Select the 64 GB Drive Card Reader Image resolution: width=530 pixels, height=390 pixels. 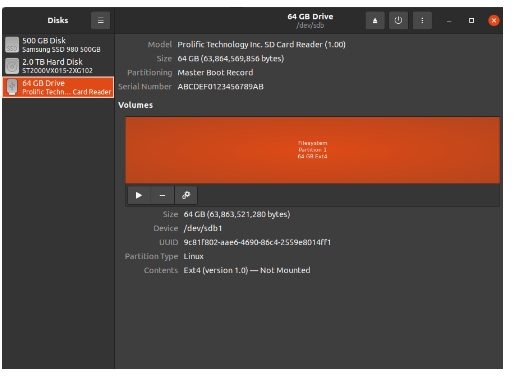pos(58,87)
